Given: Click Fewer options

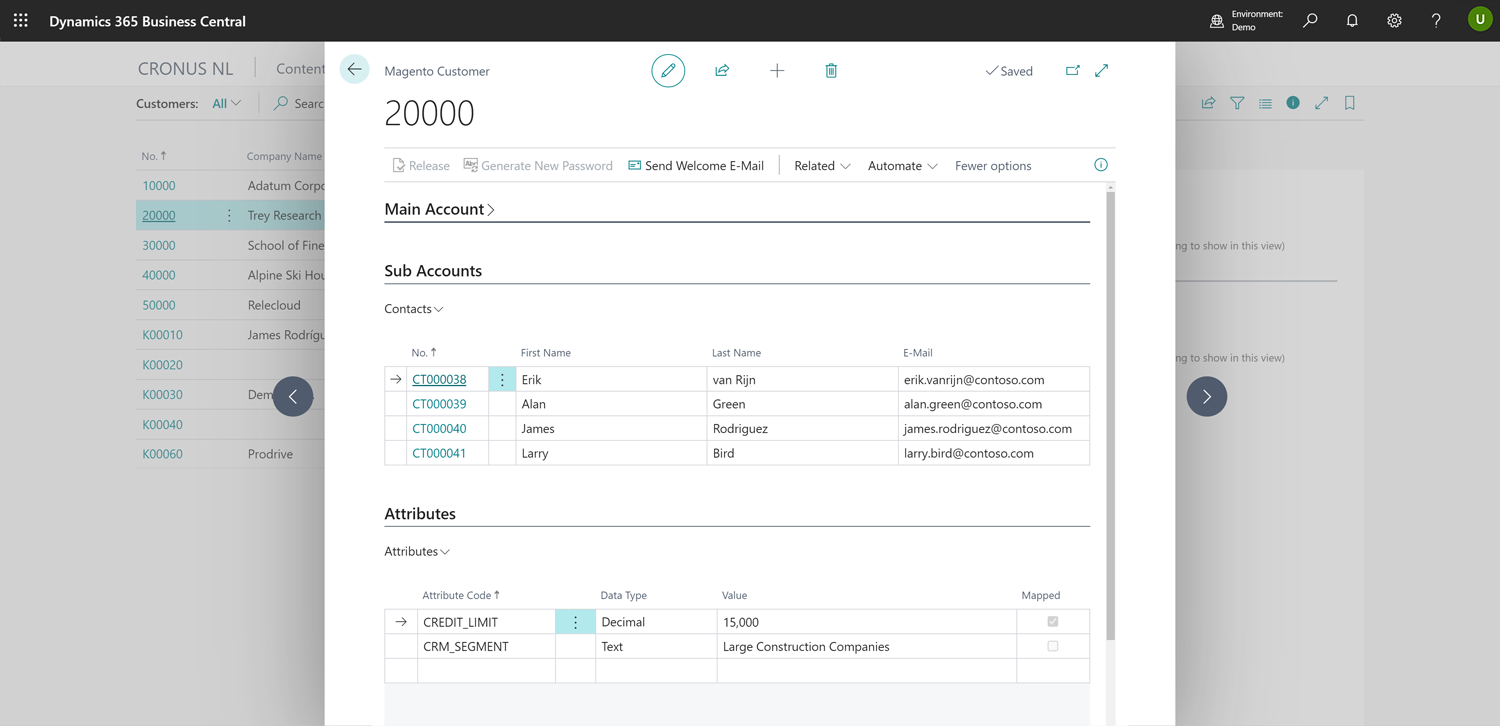Looking at the screenshot, I should pyautogui.click(x=993, y=166).
